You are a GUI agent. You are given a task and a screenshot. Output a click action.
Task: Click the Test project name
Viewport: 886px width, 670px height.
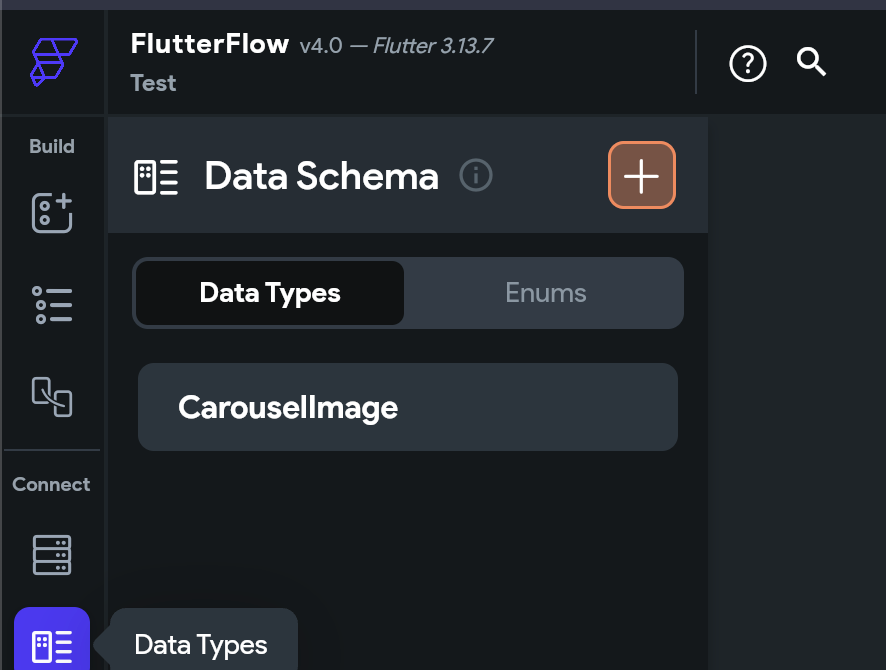coord(153,83)
